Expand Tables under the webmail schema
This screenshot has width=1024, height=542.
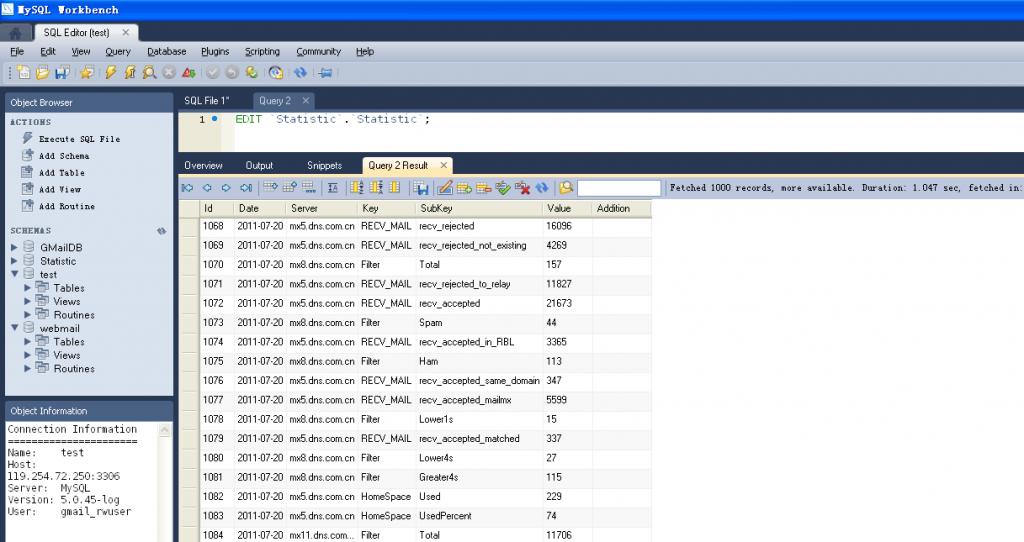click(27, 342)
